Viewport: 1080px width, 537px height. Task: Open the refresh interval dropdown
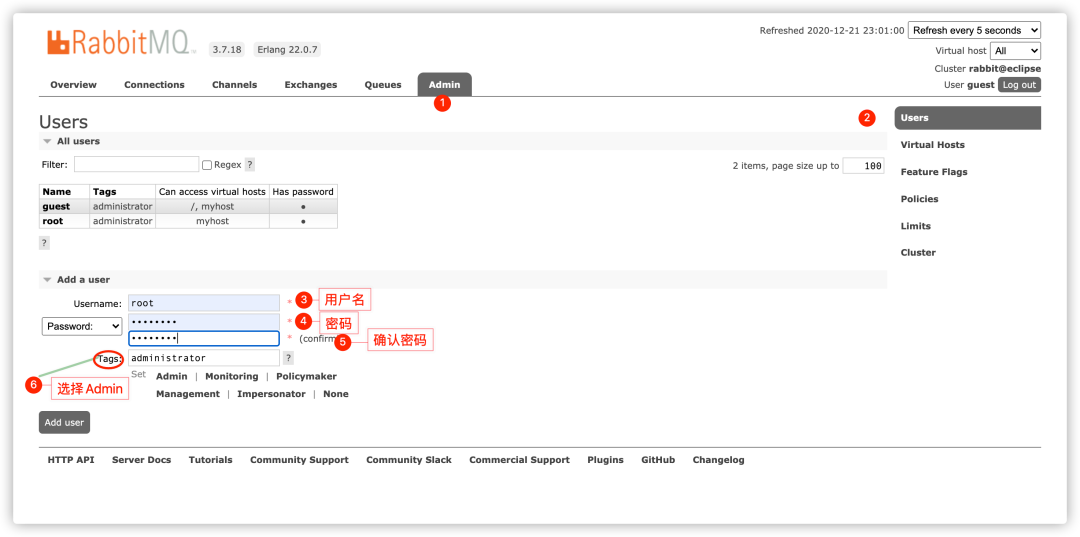pos(975,30)
